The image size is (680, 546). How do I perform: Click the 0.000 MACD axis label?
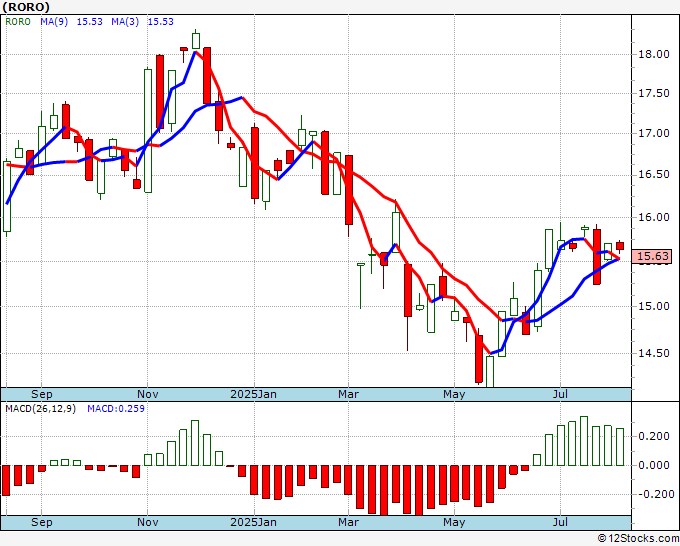(x=654, y=465)
